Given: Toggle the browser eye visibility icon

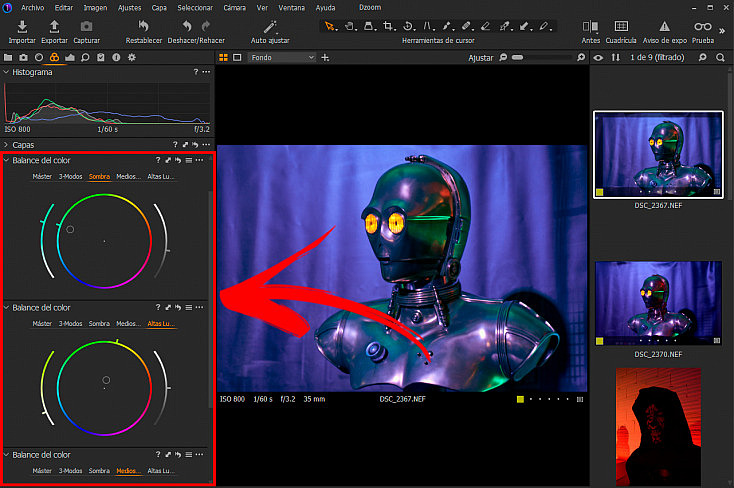Looking at the screenshot, I should [x=598, y=58].
